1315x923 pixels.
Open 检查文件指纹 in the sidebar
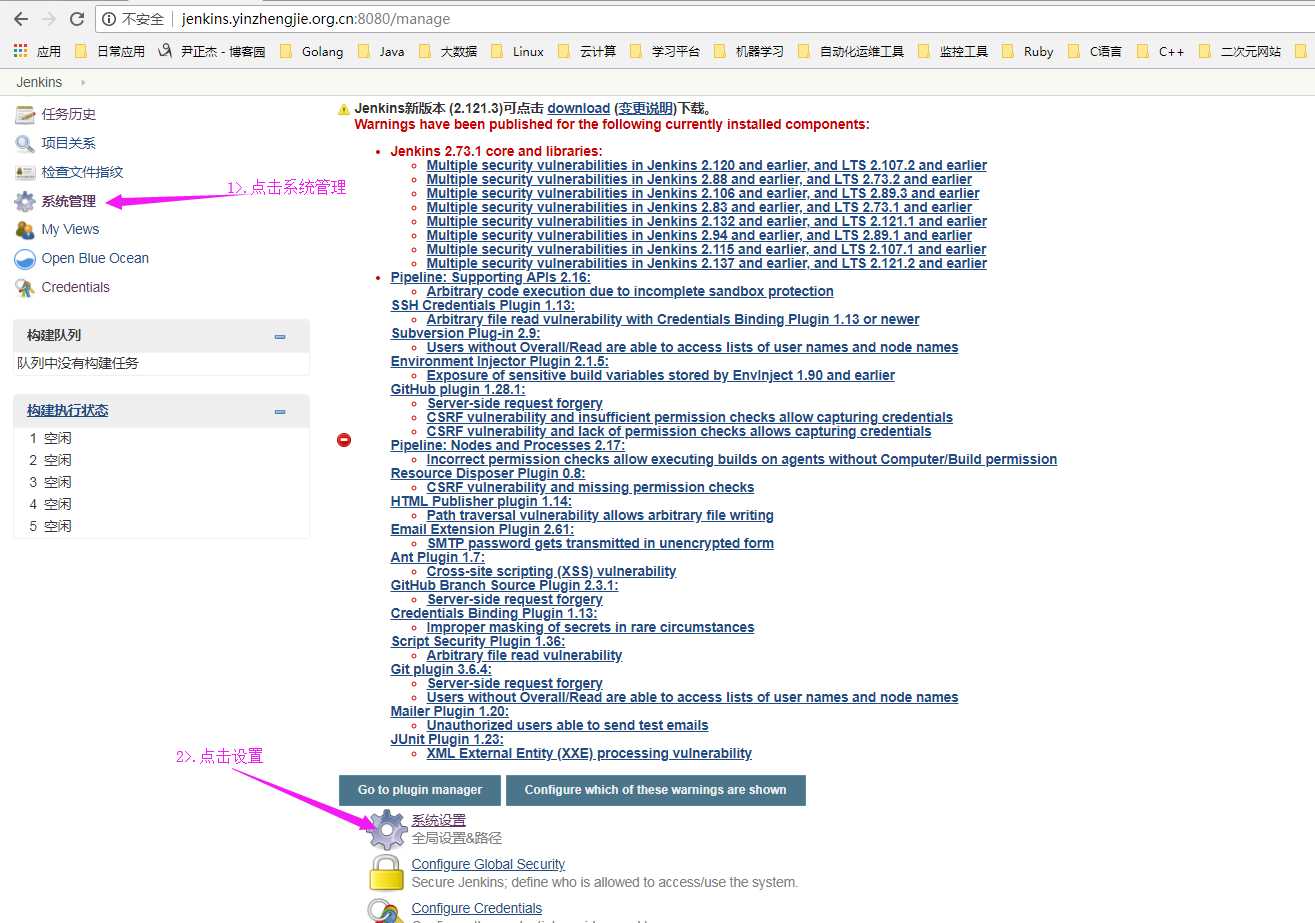pyautogui.click(x=82, y=172)
